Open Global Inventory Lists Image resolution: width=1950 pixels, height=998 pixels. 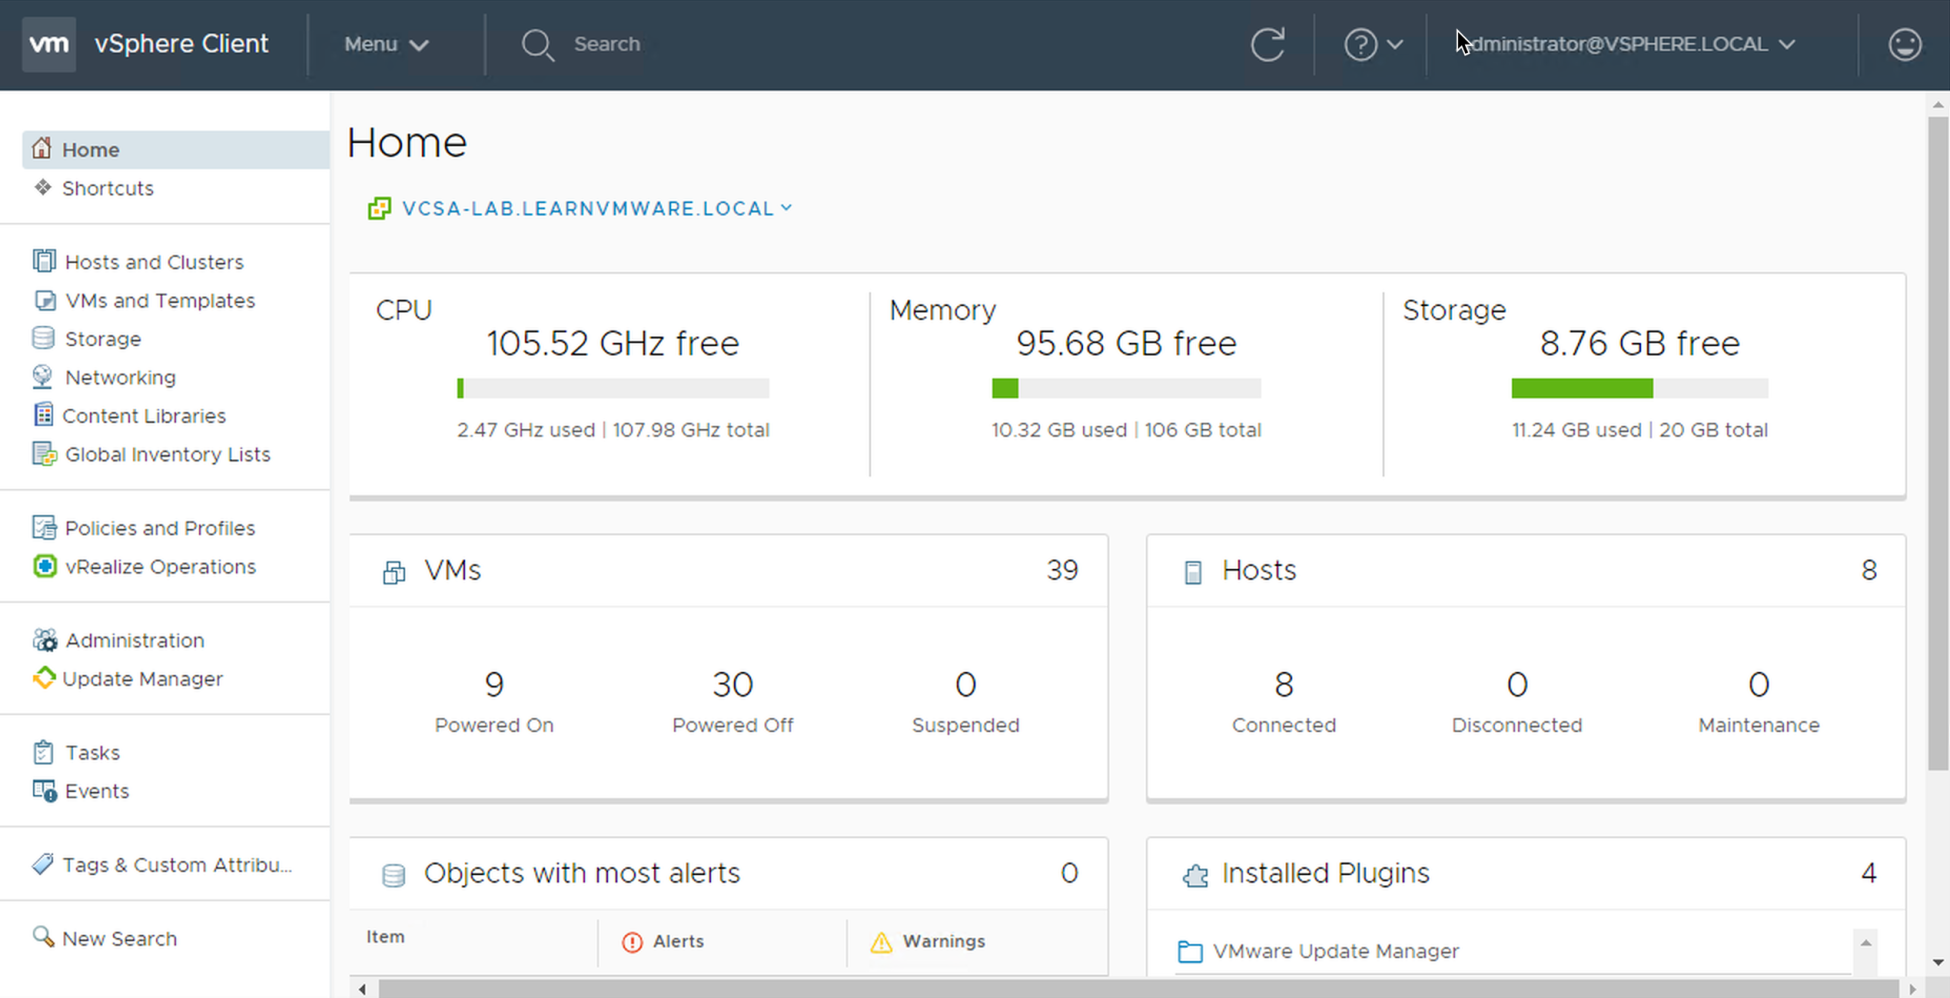tap(168, 454)
